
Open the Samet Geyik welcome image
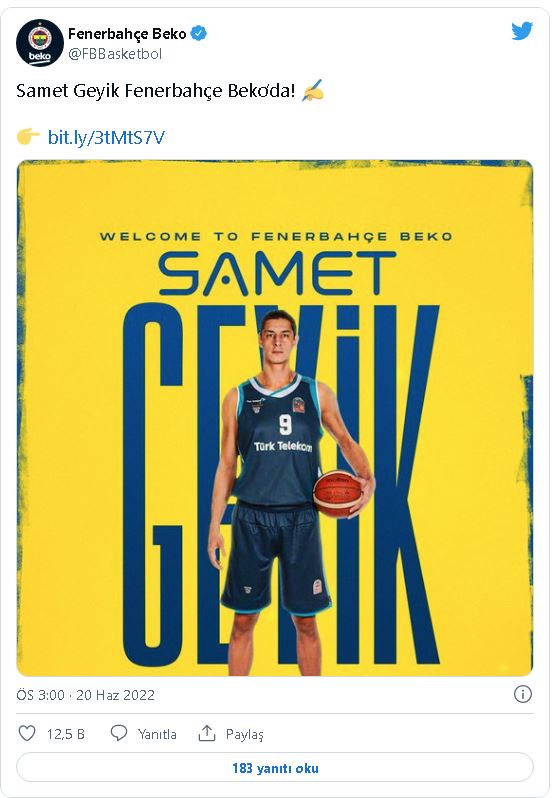coord(275,418)
